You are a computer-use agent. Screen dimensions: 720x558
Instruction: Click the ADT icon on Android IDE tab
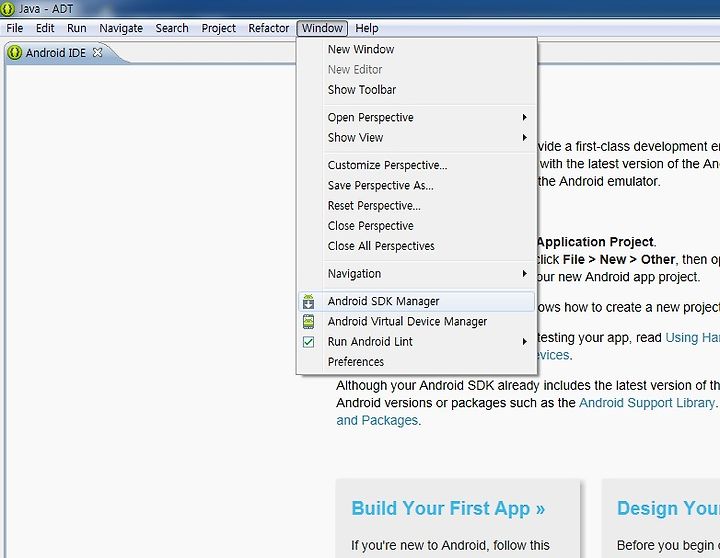[x=15, y=53]
